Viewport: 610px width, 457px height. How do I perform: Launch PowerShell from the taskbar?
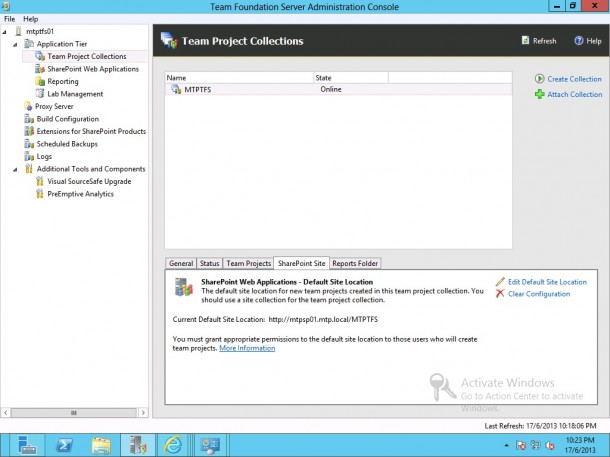(64, 445)
